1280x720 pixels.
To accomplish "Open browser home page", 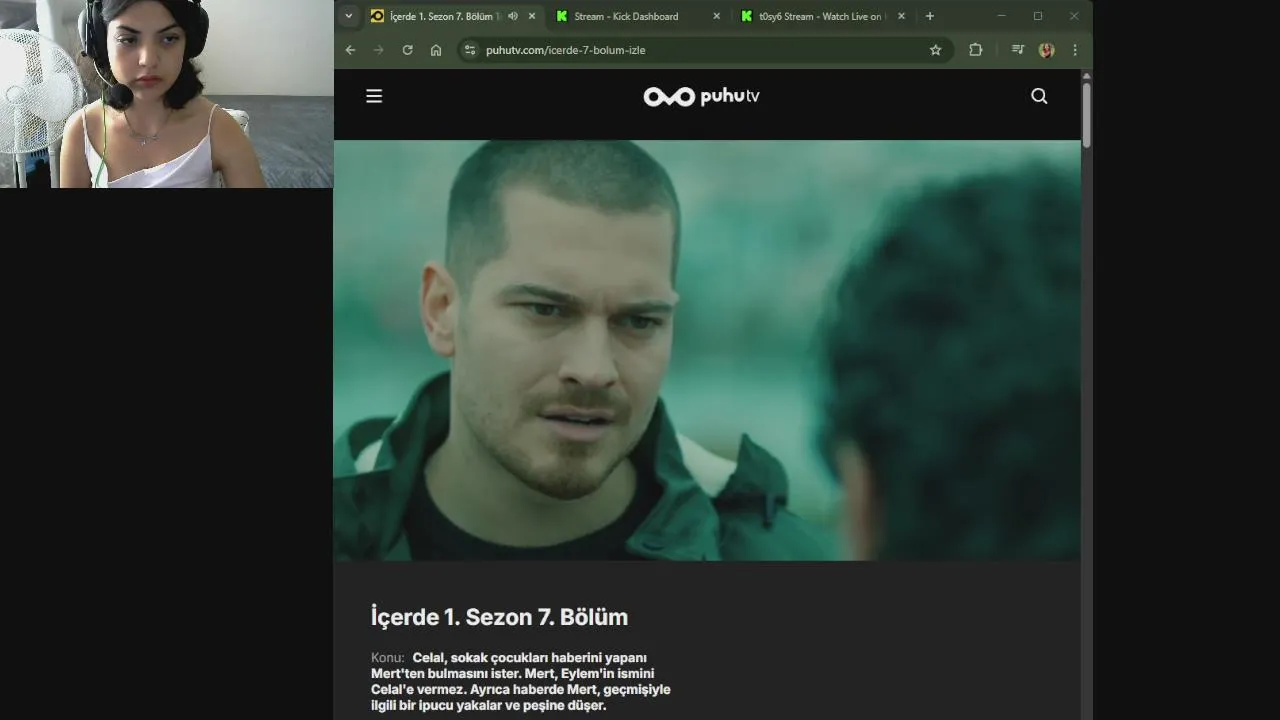I will click(x=436, y=50).
